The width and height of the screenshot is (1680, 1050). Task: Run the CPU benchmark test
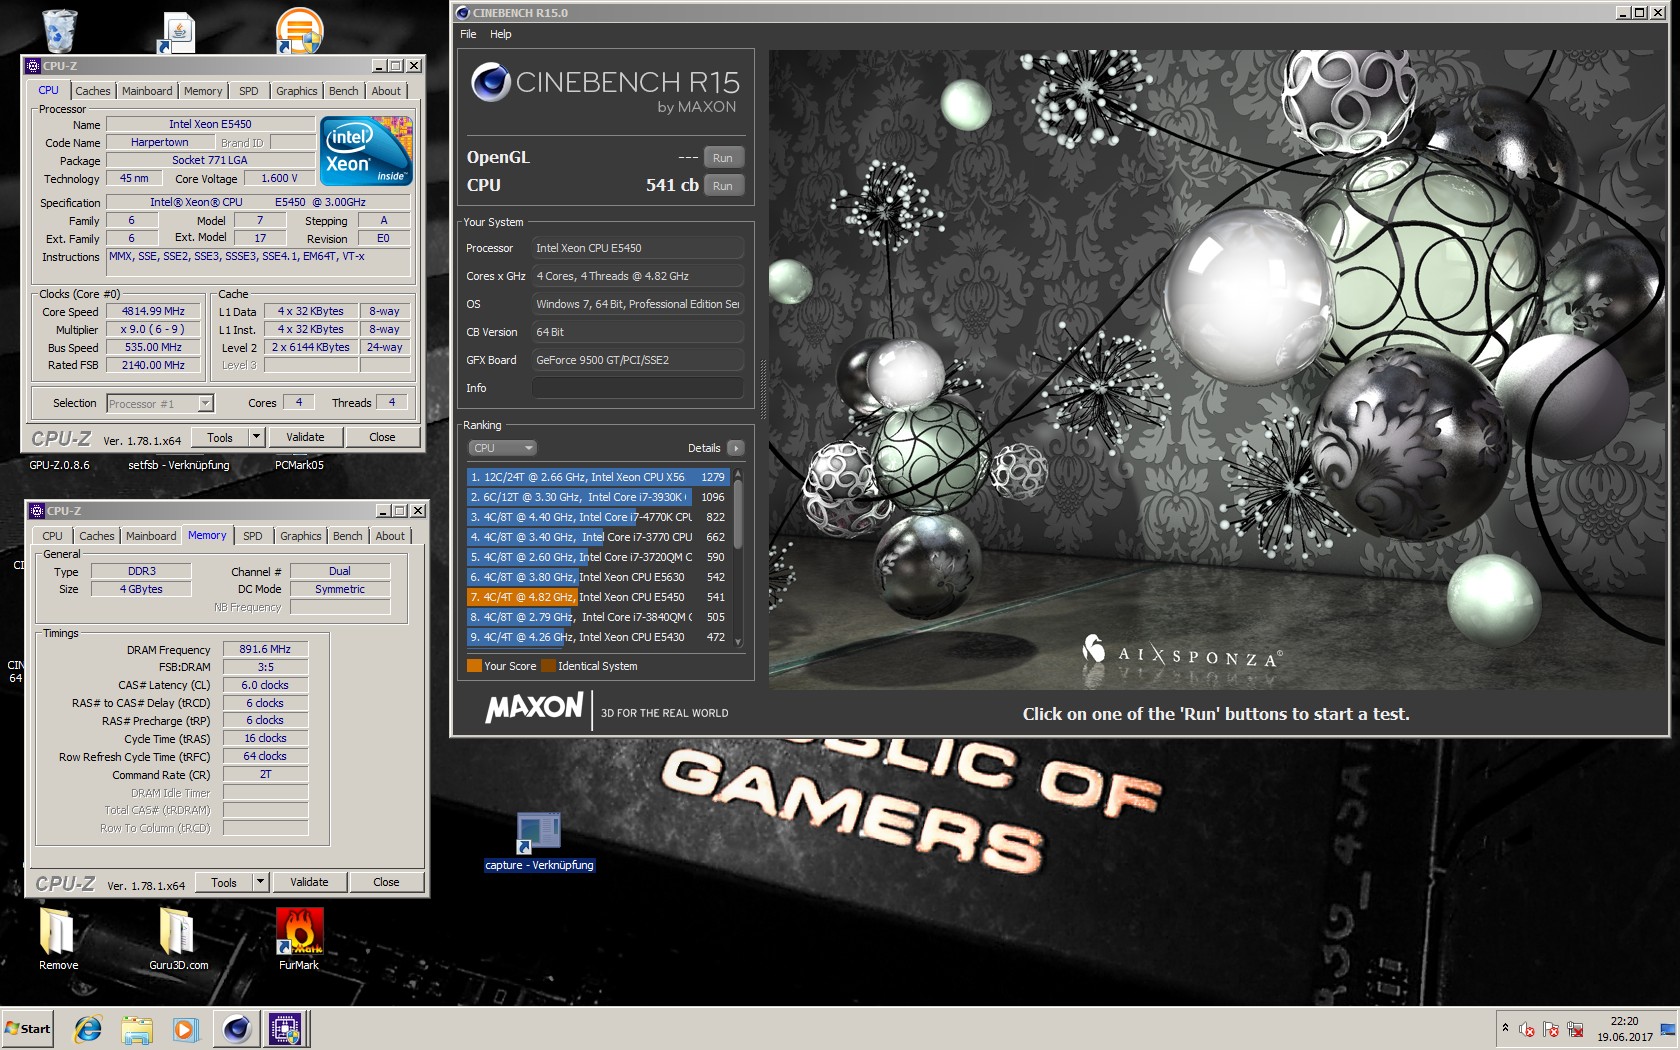(x=723, y=186)
